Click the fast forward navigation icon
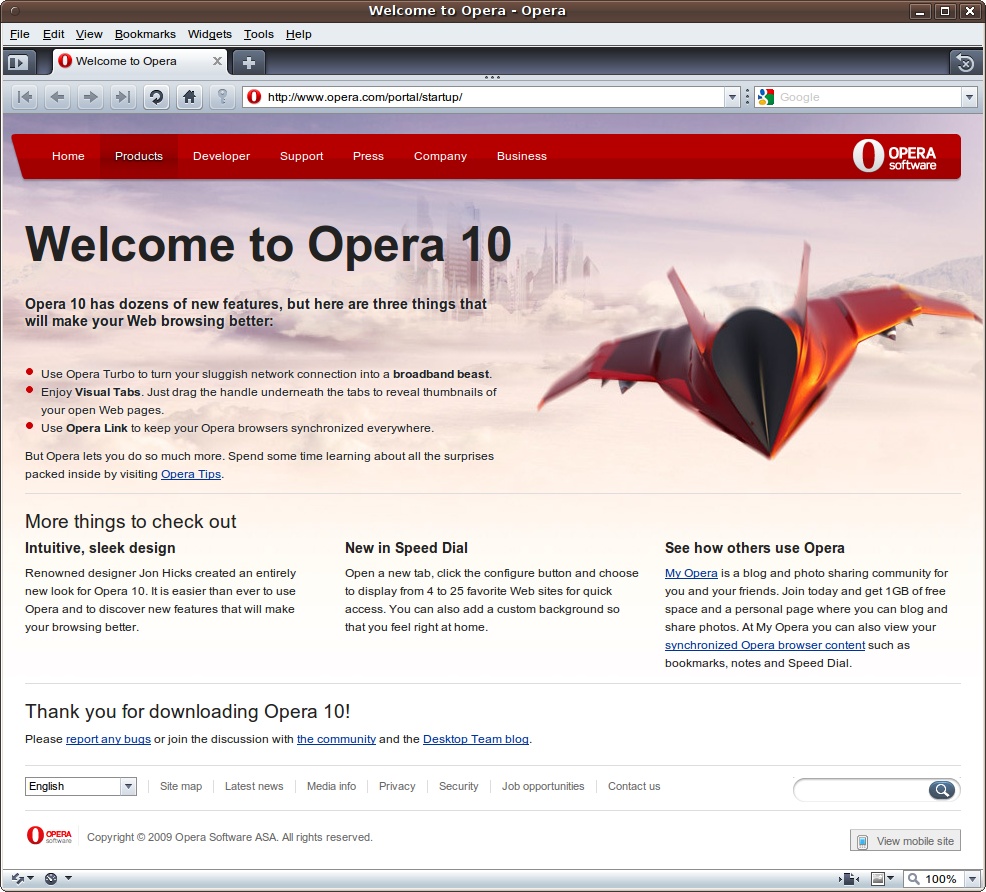Screen dimensions: 986x892 pos(122,97)
